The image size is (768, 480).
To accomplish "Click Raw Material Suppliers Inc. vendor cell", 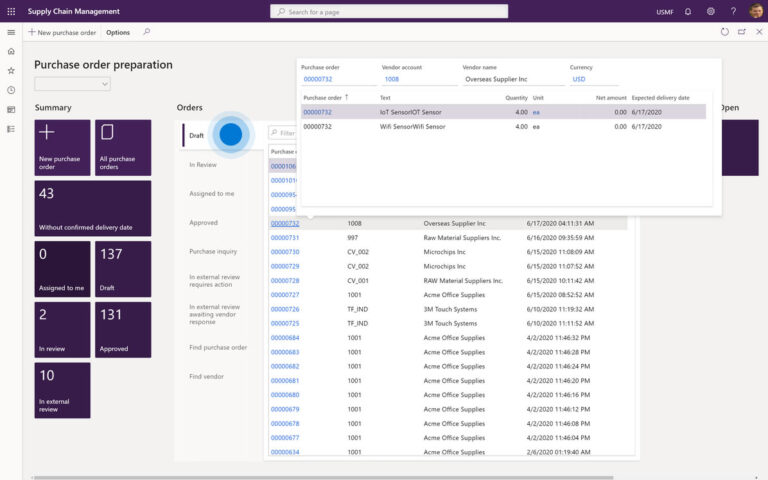I will click(462, 238).
